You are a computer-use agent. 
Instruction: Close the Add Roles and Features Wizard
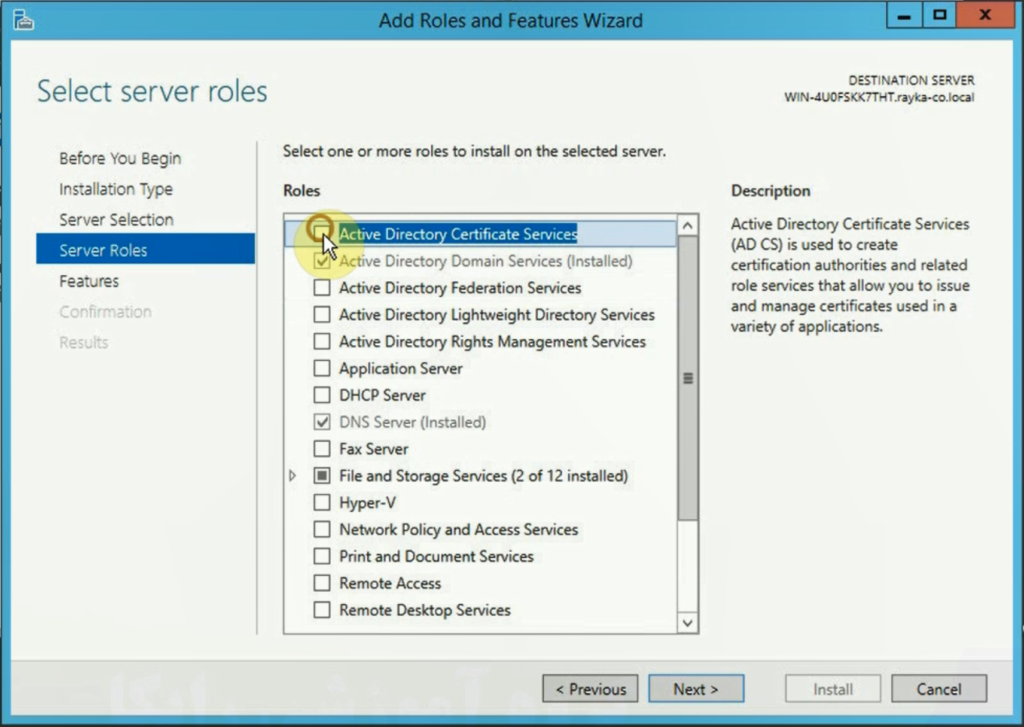pyautogui.click(x=985, y=15)
